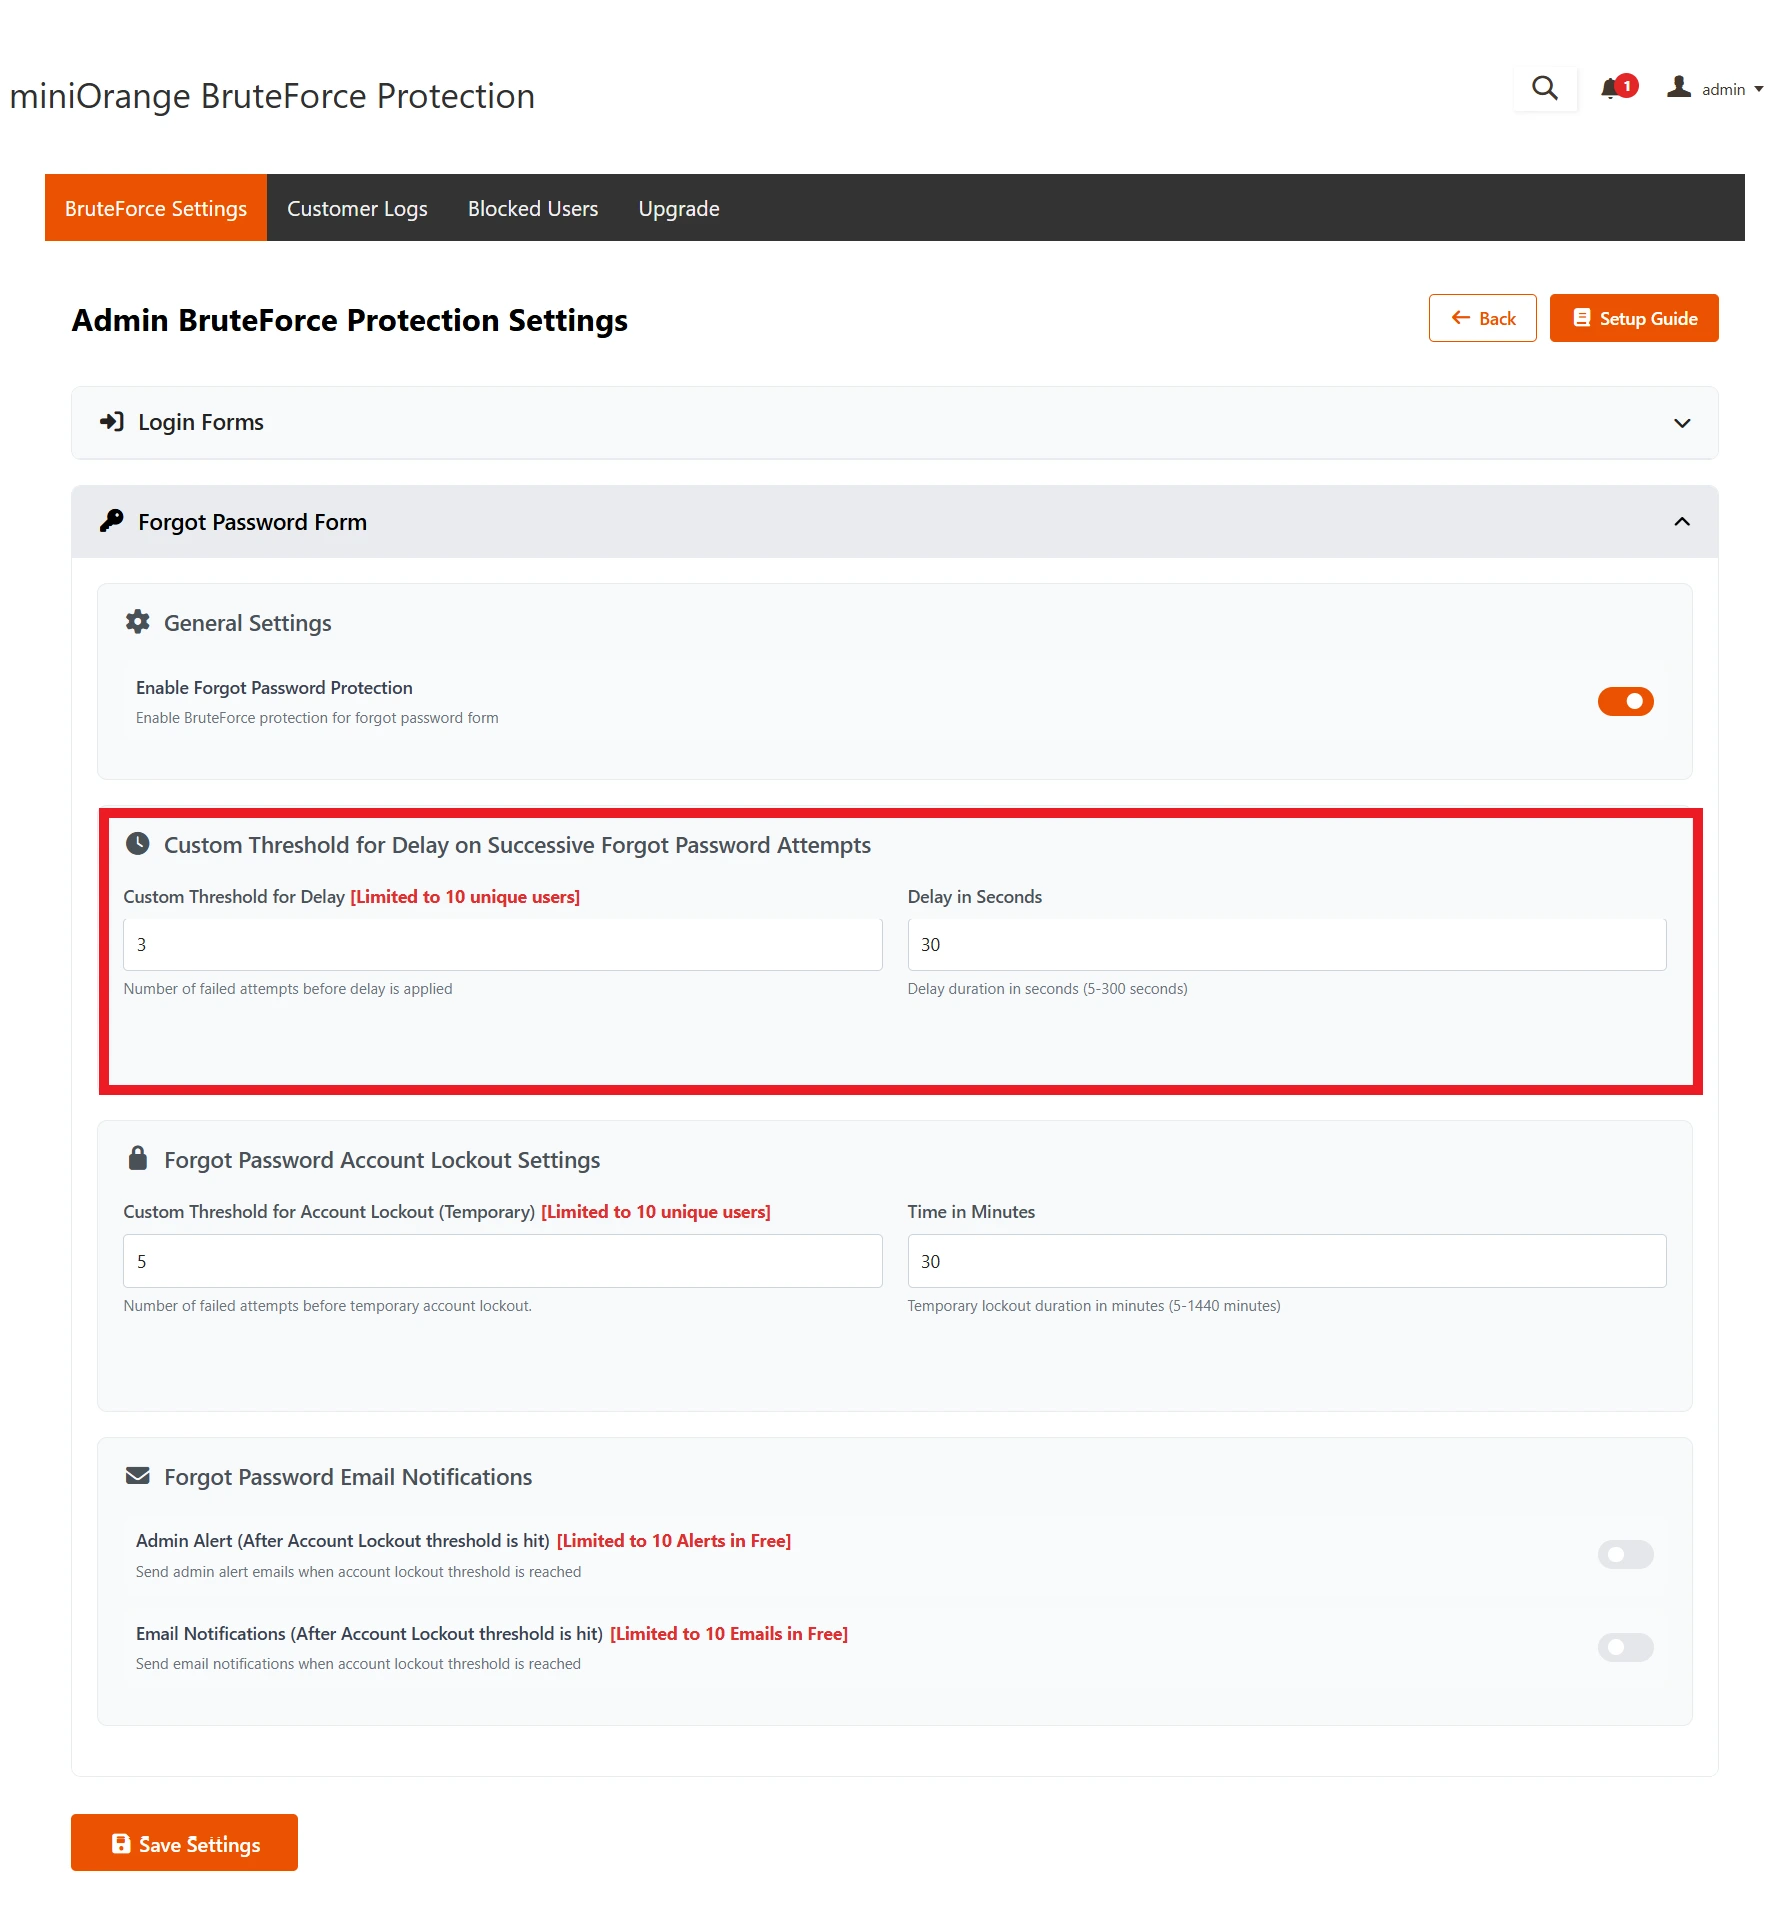Click the Back button
1790x1908 pixels.
click(x=1483, y=318)
